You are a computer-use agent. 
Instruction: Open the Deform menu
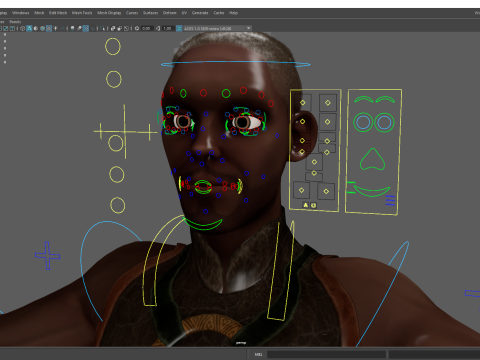click(x=170, y=13)
